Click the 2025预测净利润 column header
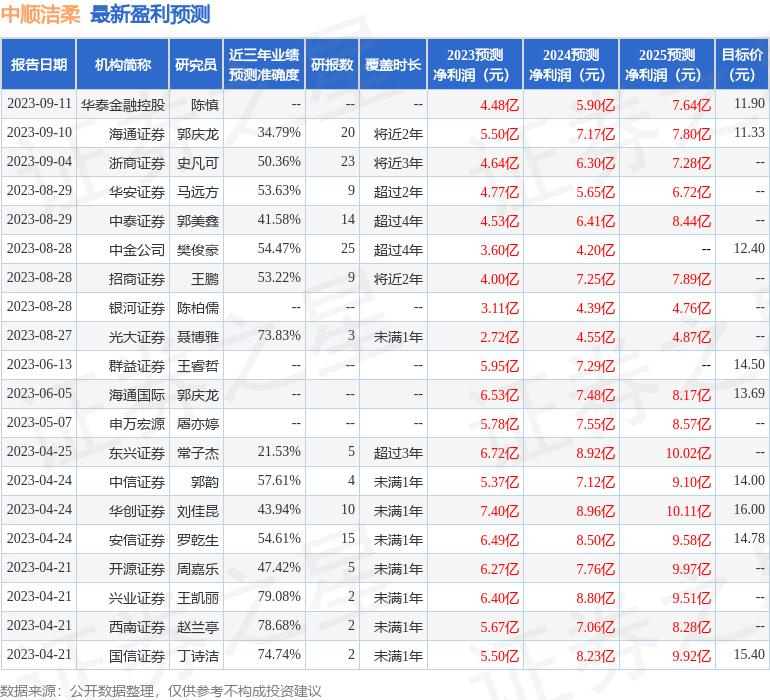 coord(667,64)
